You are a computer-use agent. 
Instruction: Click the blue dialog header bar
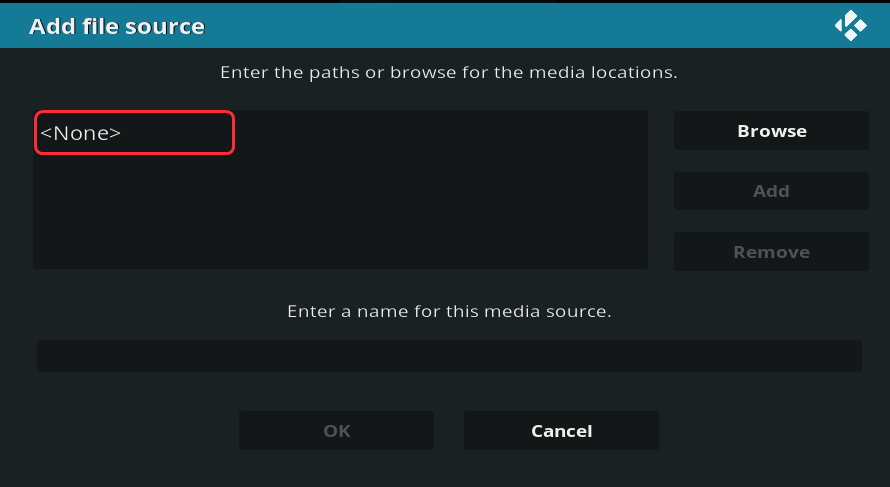coord(500,25)
